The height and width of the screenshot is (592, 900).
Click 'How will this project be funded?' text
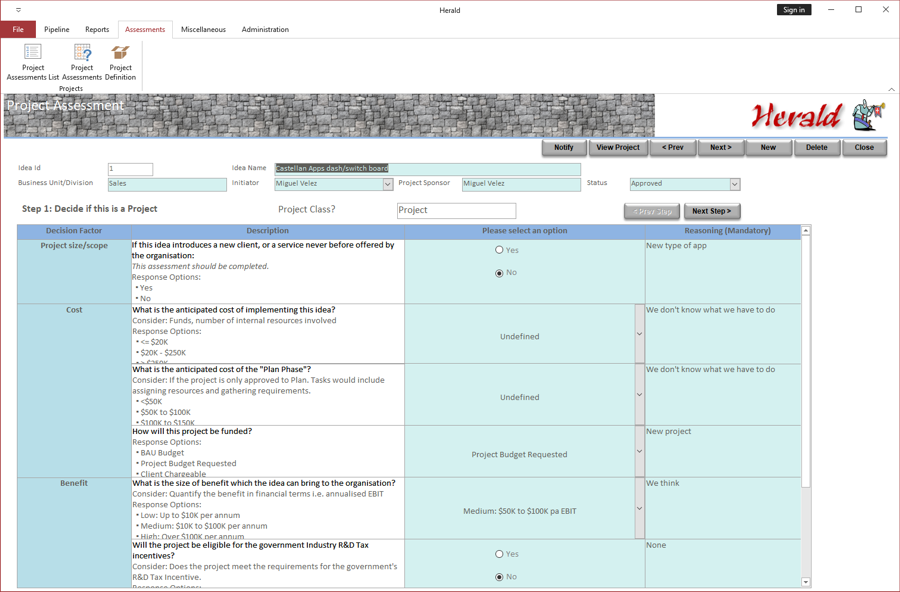click(x=192, y=431)
